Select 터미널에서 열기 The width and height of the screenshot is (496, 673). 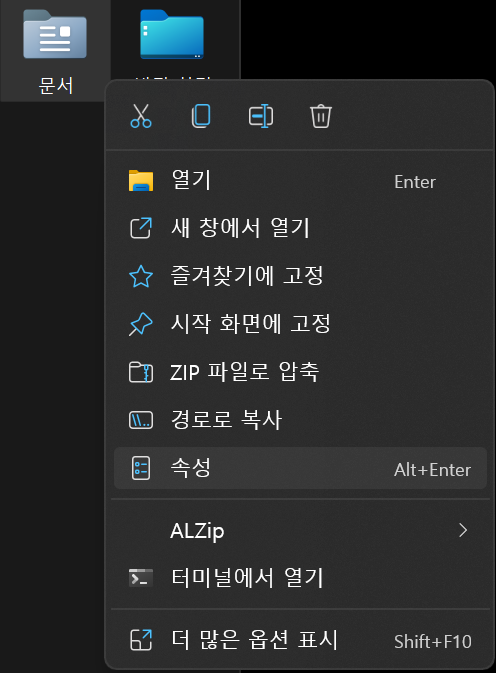point(300,578)
